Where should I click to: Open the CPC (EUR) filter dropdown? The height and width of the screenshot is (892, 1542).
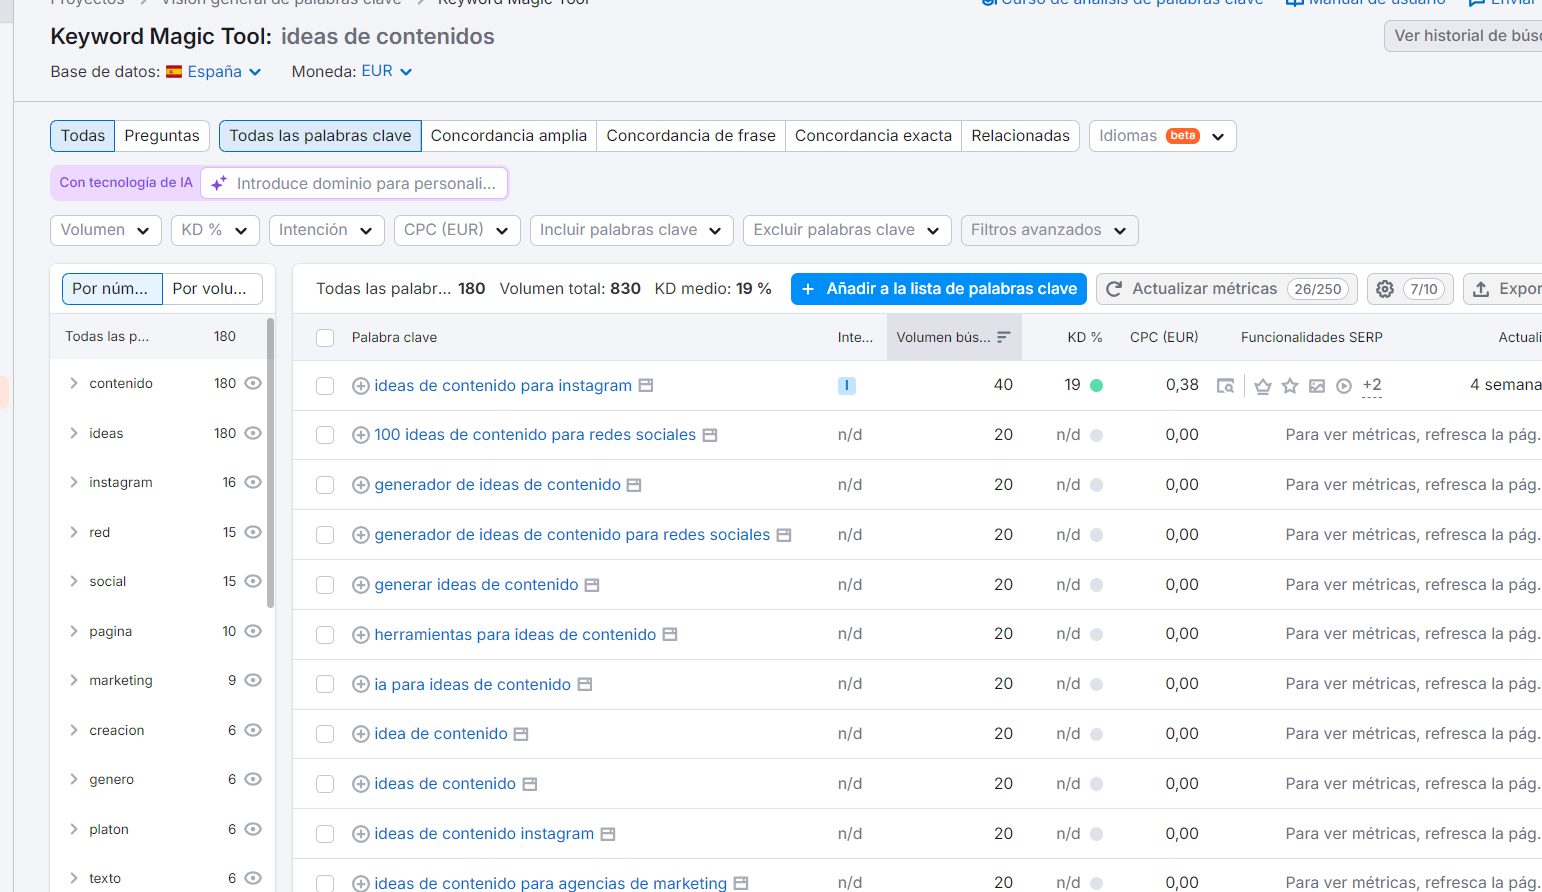457,230
